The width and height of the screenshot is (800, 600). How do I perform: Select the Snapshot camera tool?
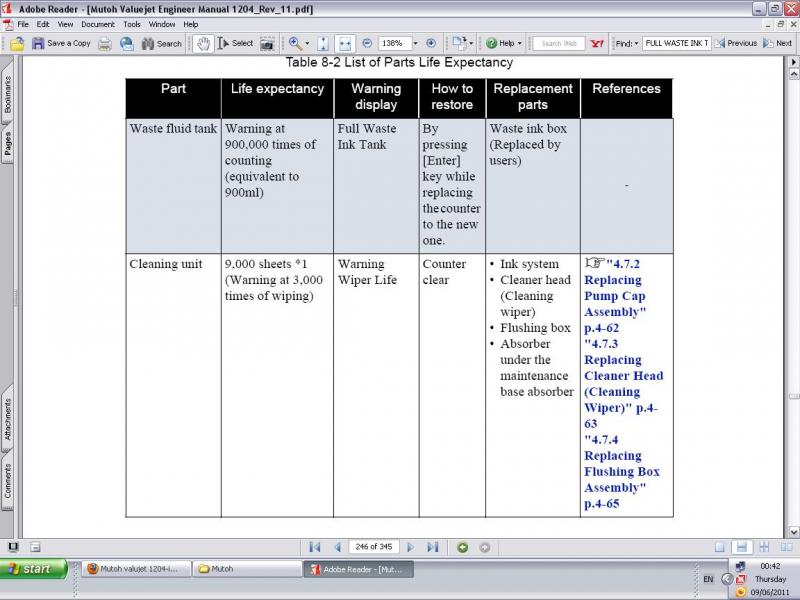(266, 44)
